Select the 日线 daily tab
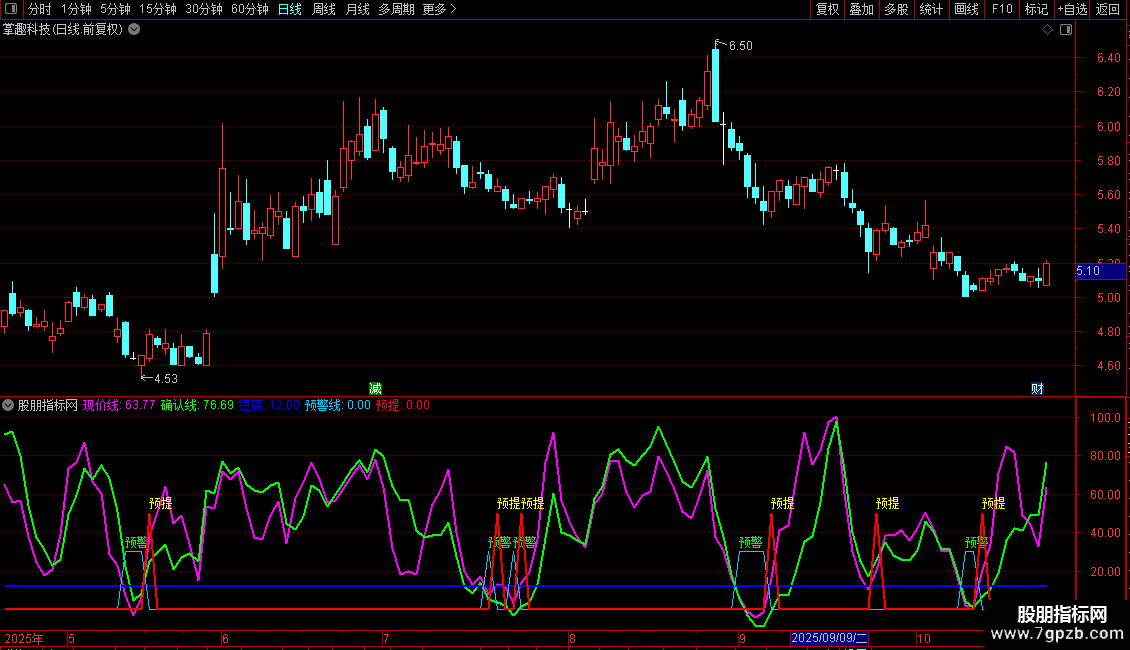The image size is (1130, 650). click(x=290, y=9)
